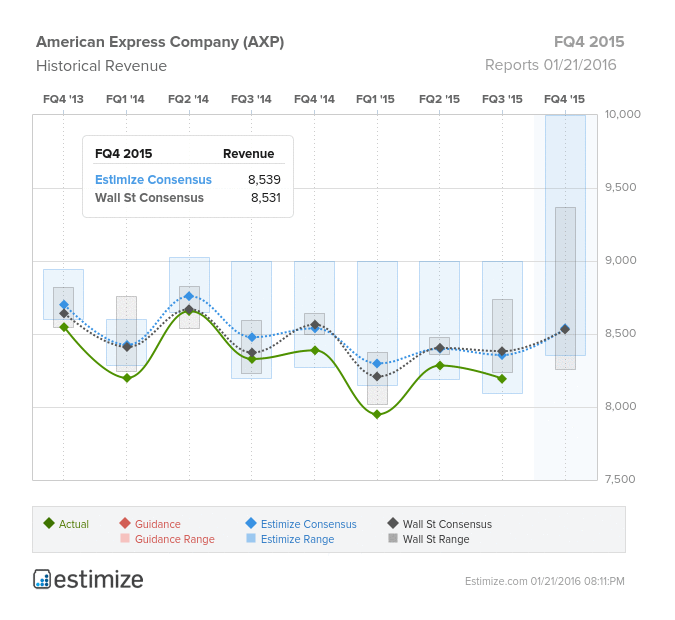Image resolution: width=675 pixels, height=620 pixels.
Task: Click the Revenue heading in tooltip
Action: point(248,154)
